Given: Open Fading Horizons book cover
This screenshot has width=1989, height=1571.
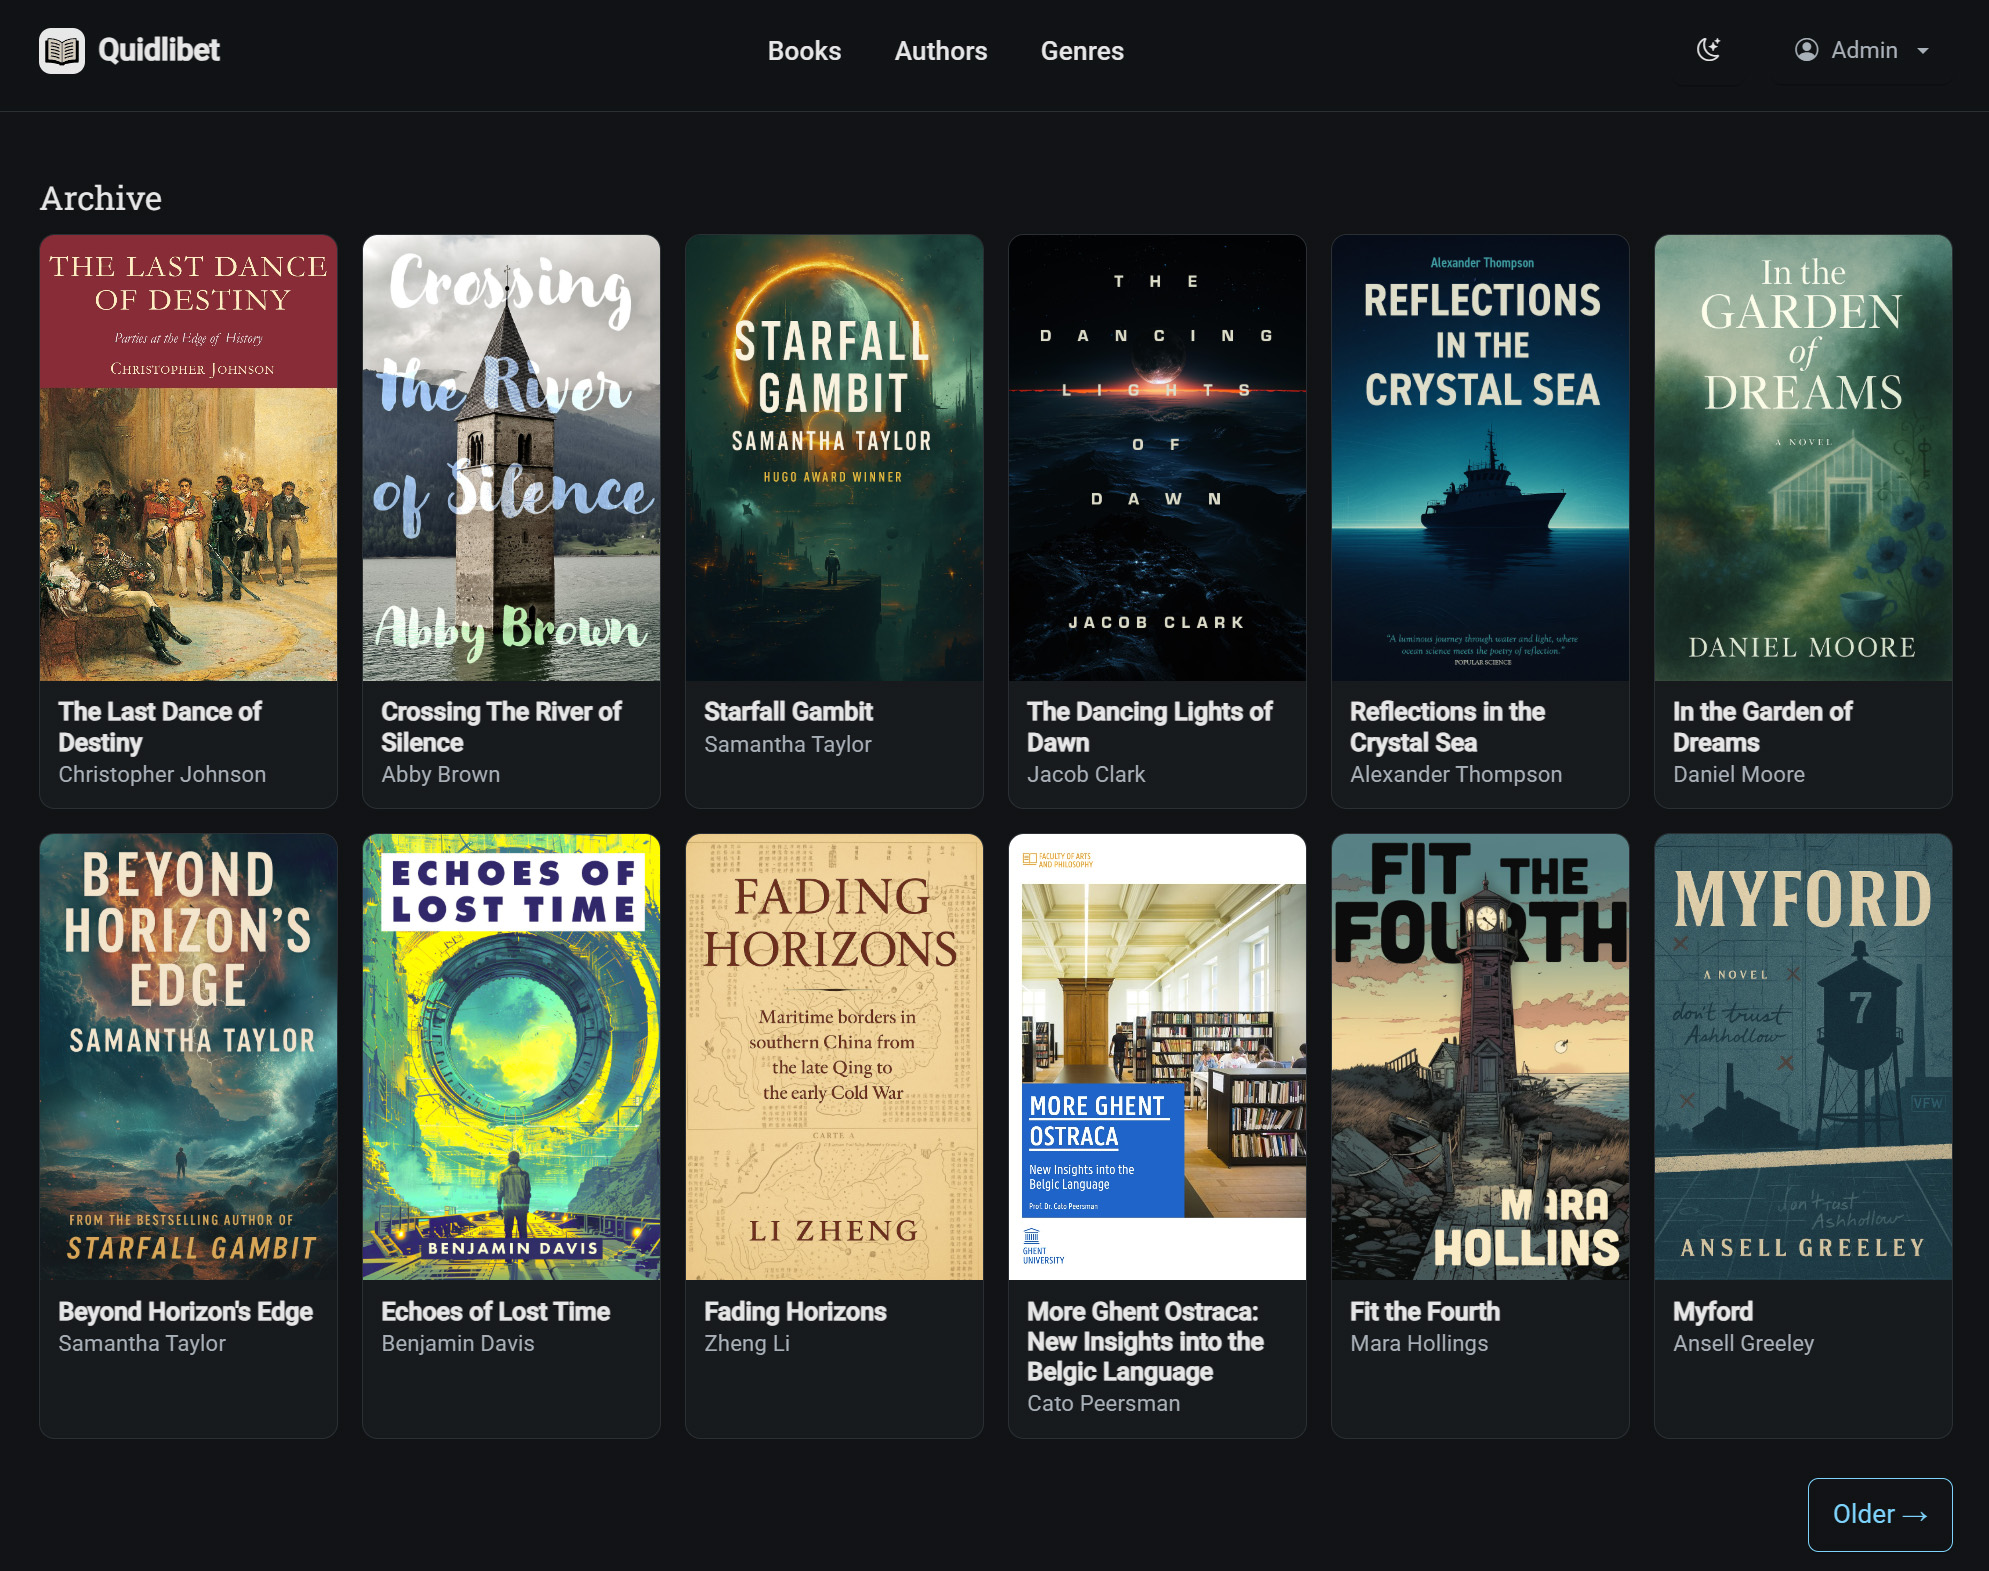Looking at the screenshot, I should click(x=834, y=1057).
